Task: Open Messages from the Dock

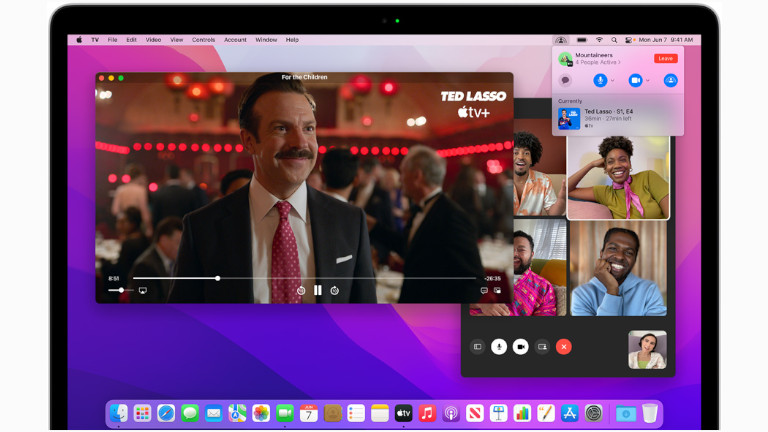Action: (190, 413)
